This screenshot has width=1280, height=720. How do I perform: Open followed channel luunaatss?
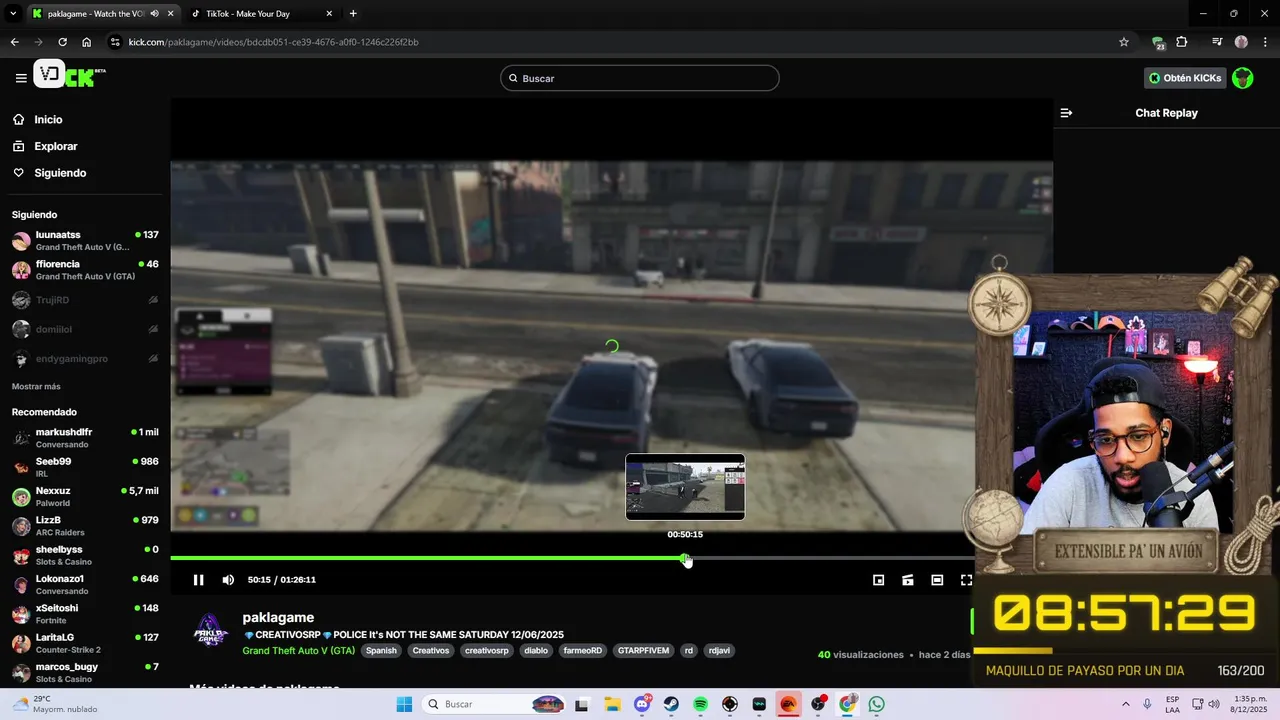point(85,241)
